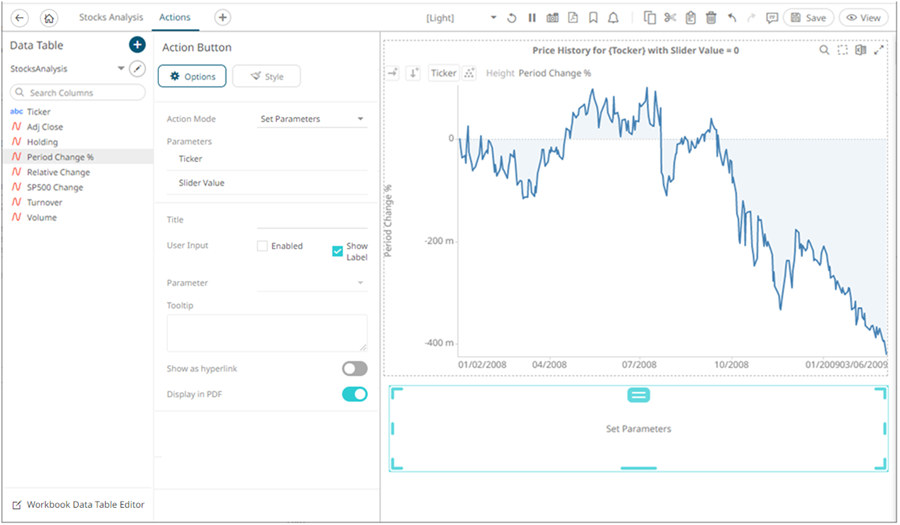This screenshot has height=525, width=900.
Task: Open the empty Parameter dropdown
Action: click(x=312, y=283)
